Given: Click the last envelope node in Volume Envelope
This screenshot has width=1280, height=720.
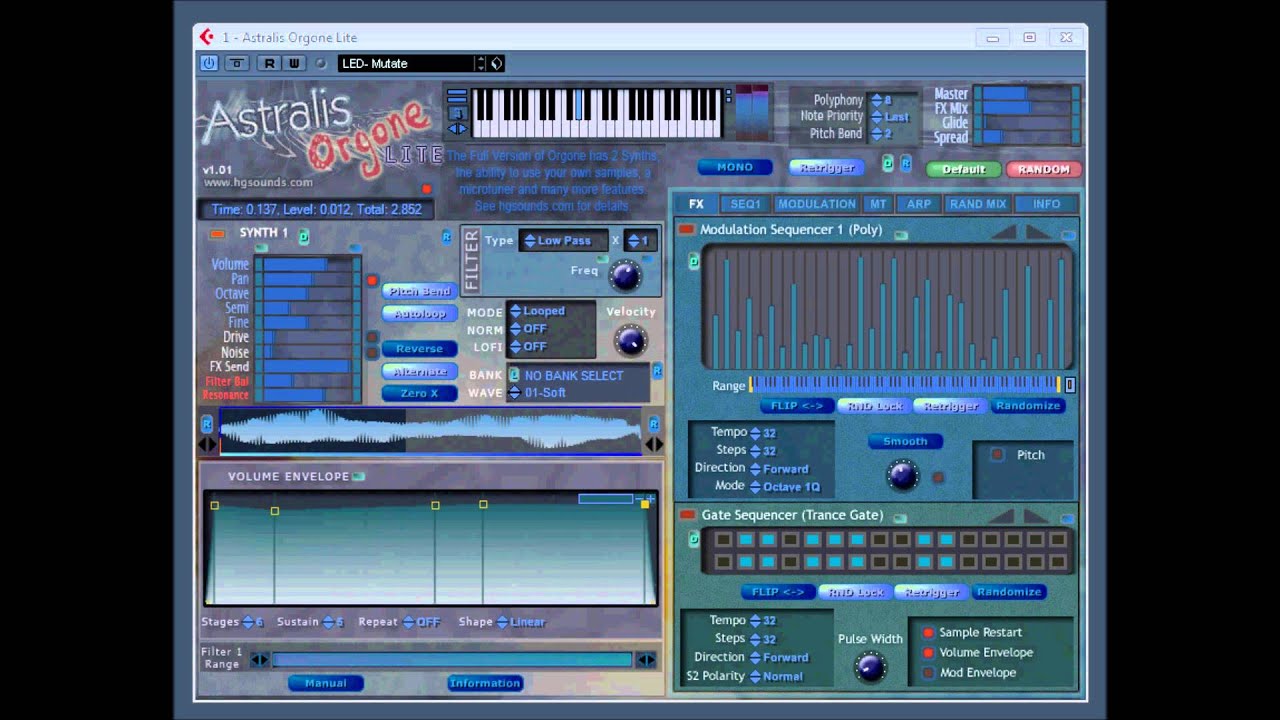Looking at the screenshot, I should pyautogui.click(x=645, y=504).
